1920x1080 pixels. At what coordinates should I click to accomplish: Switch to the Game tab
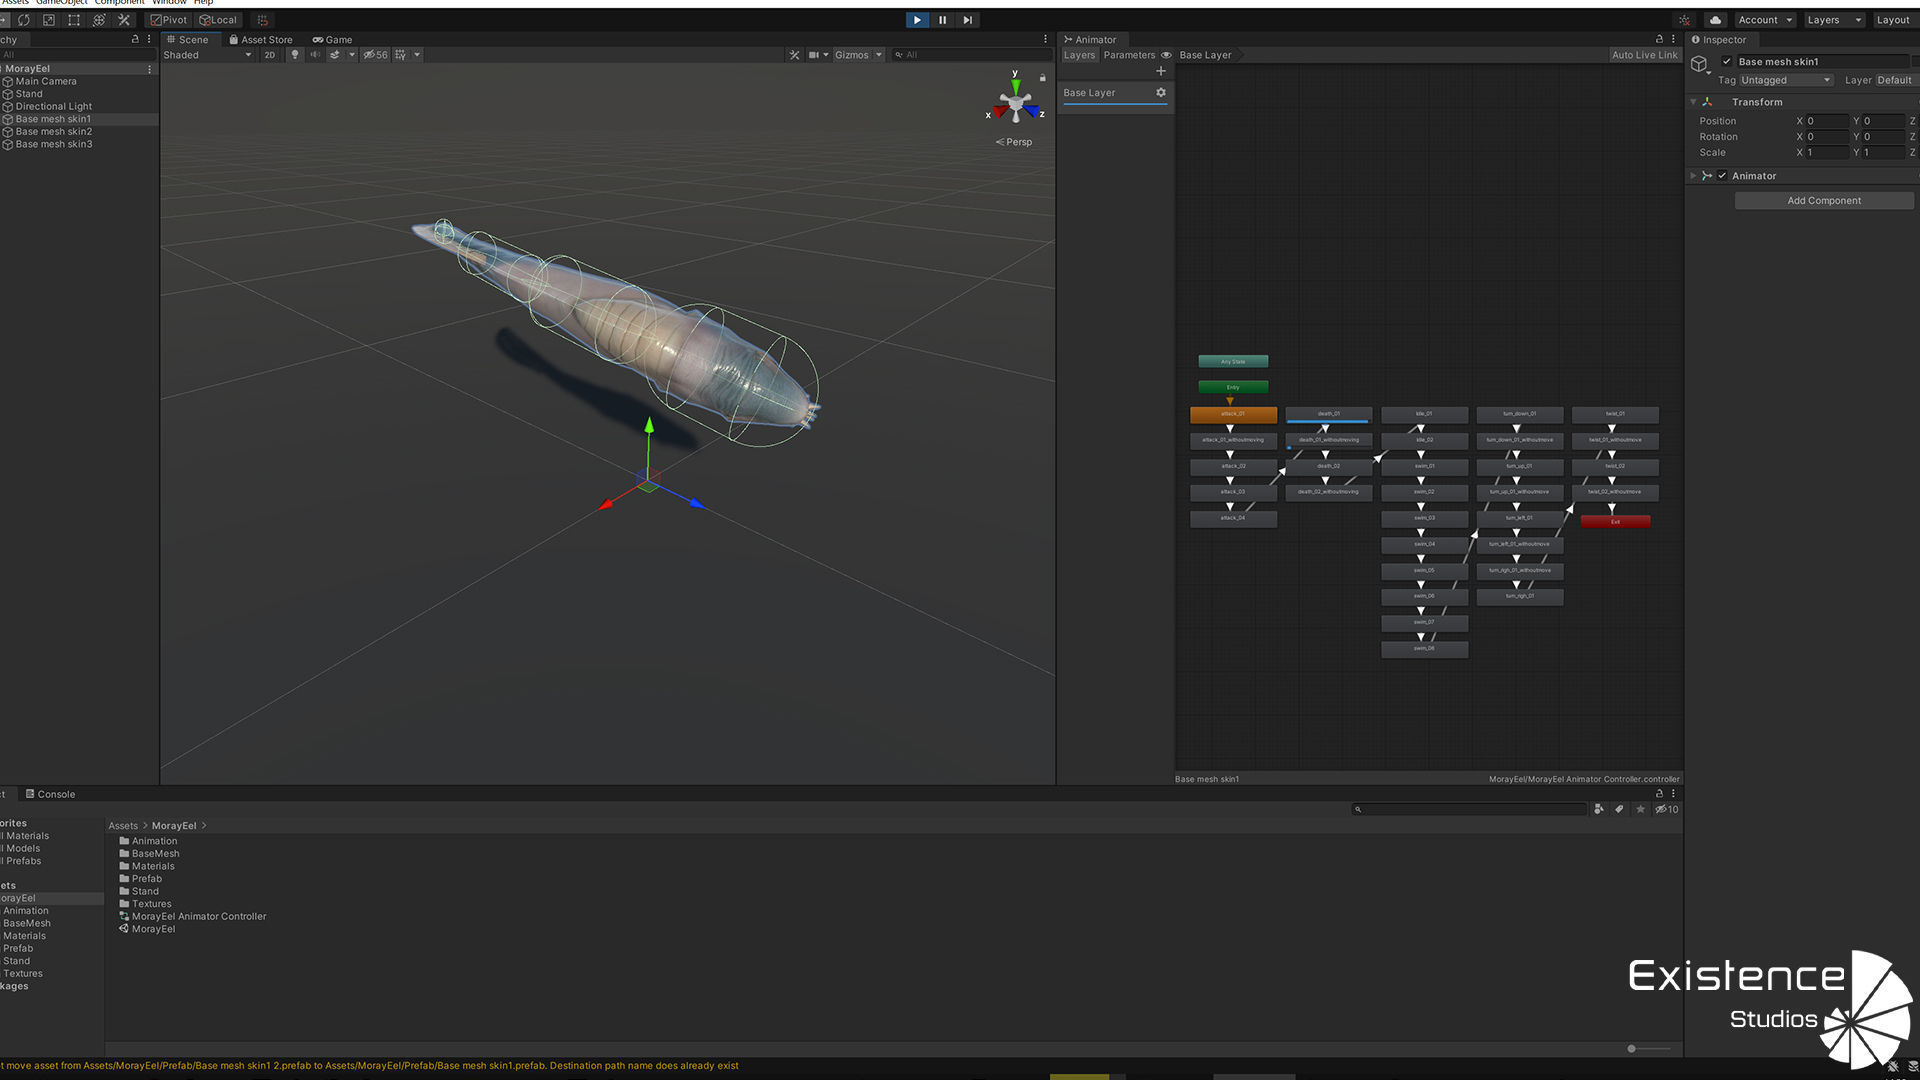[x=333, y=40]
